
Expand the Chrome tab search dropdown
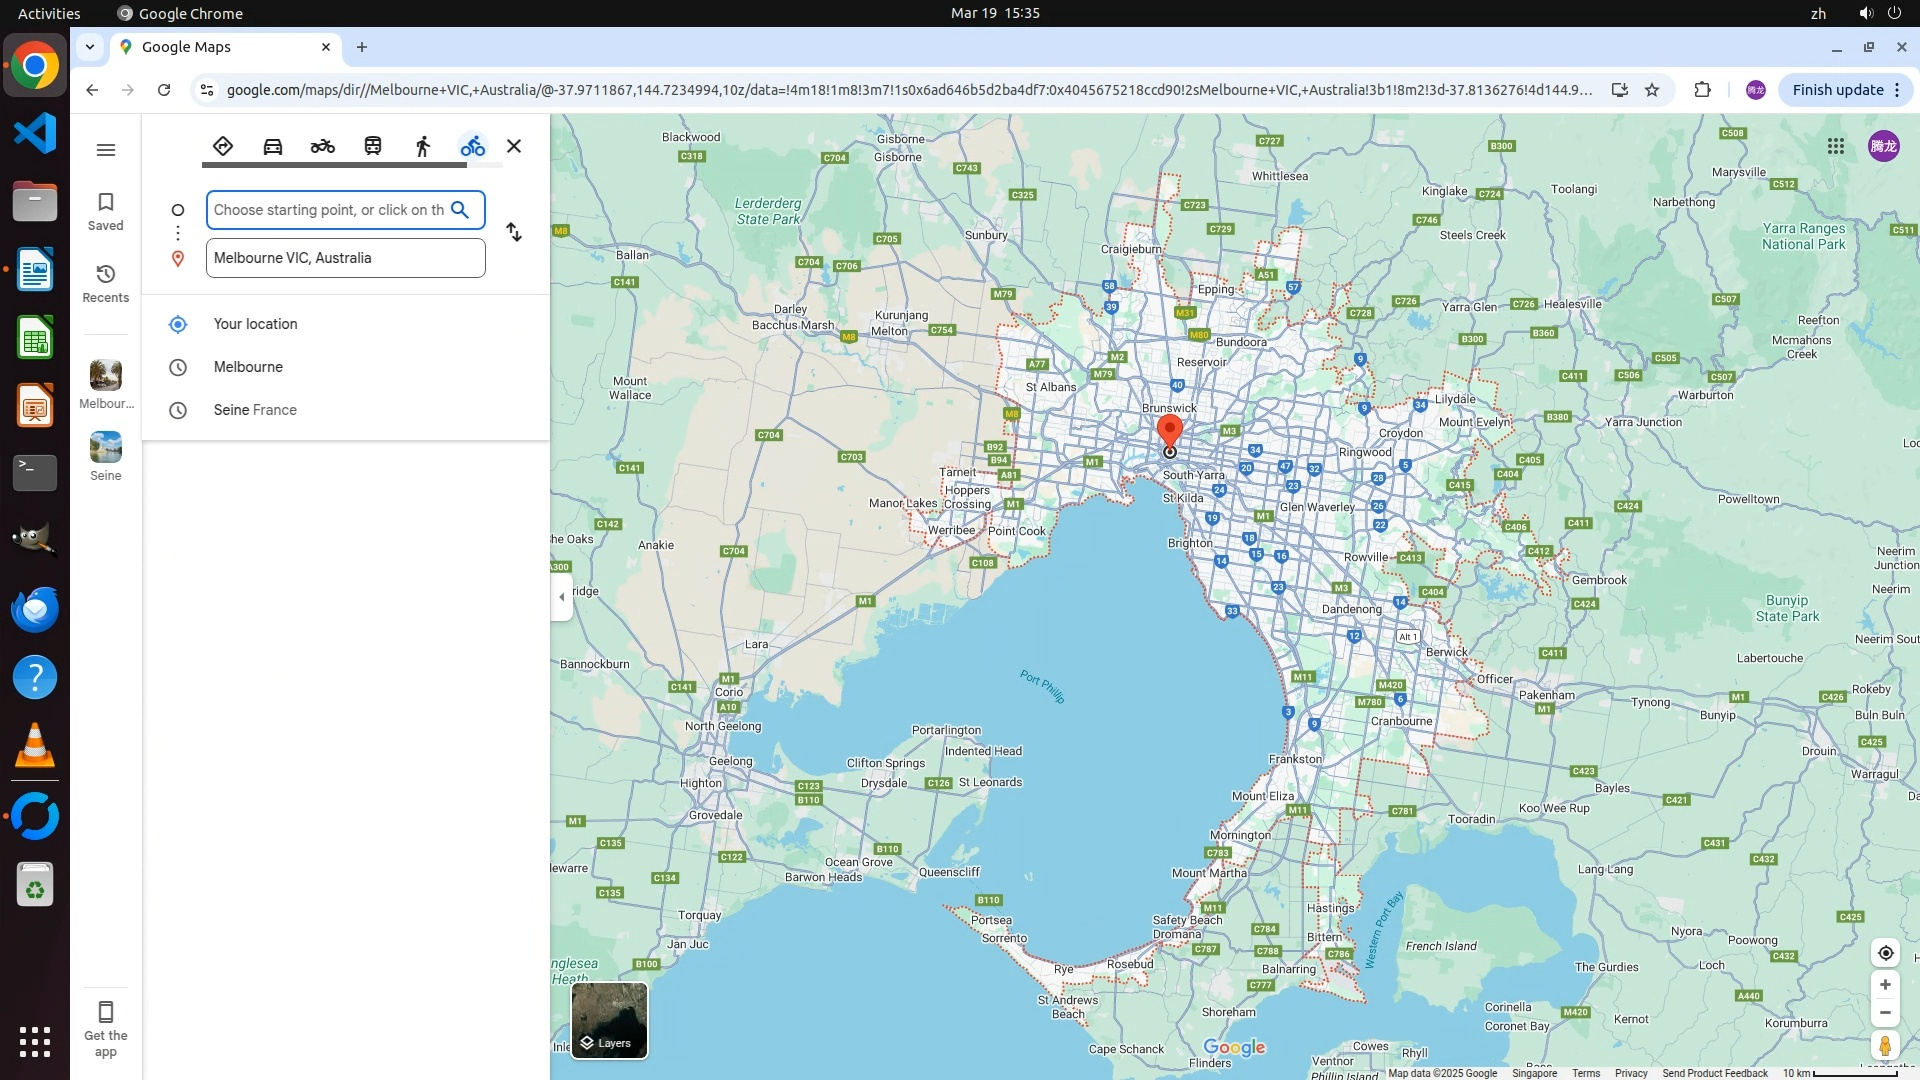tap(90, 47)
